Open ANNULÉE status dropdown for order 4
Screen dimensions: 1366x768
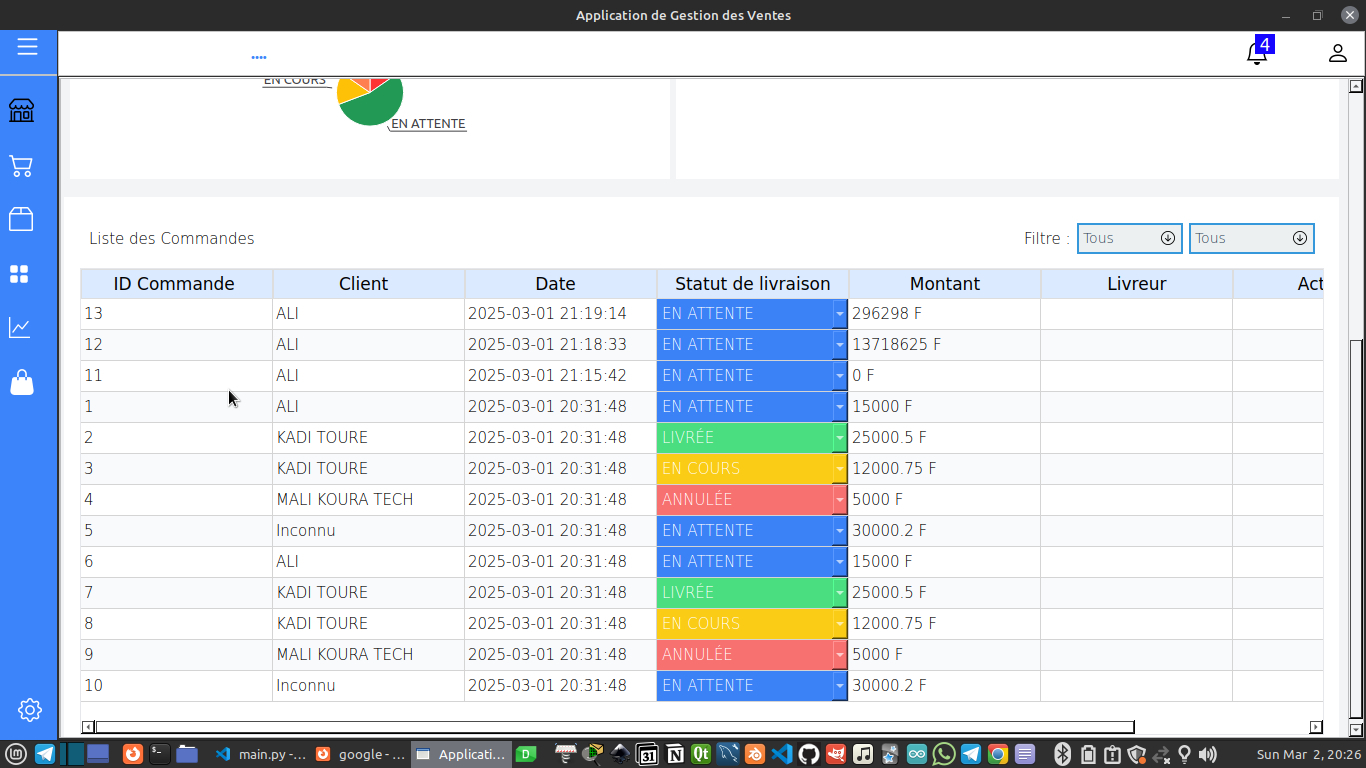click(x=839, y=500)
